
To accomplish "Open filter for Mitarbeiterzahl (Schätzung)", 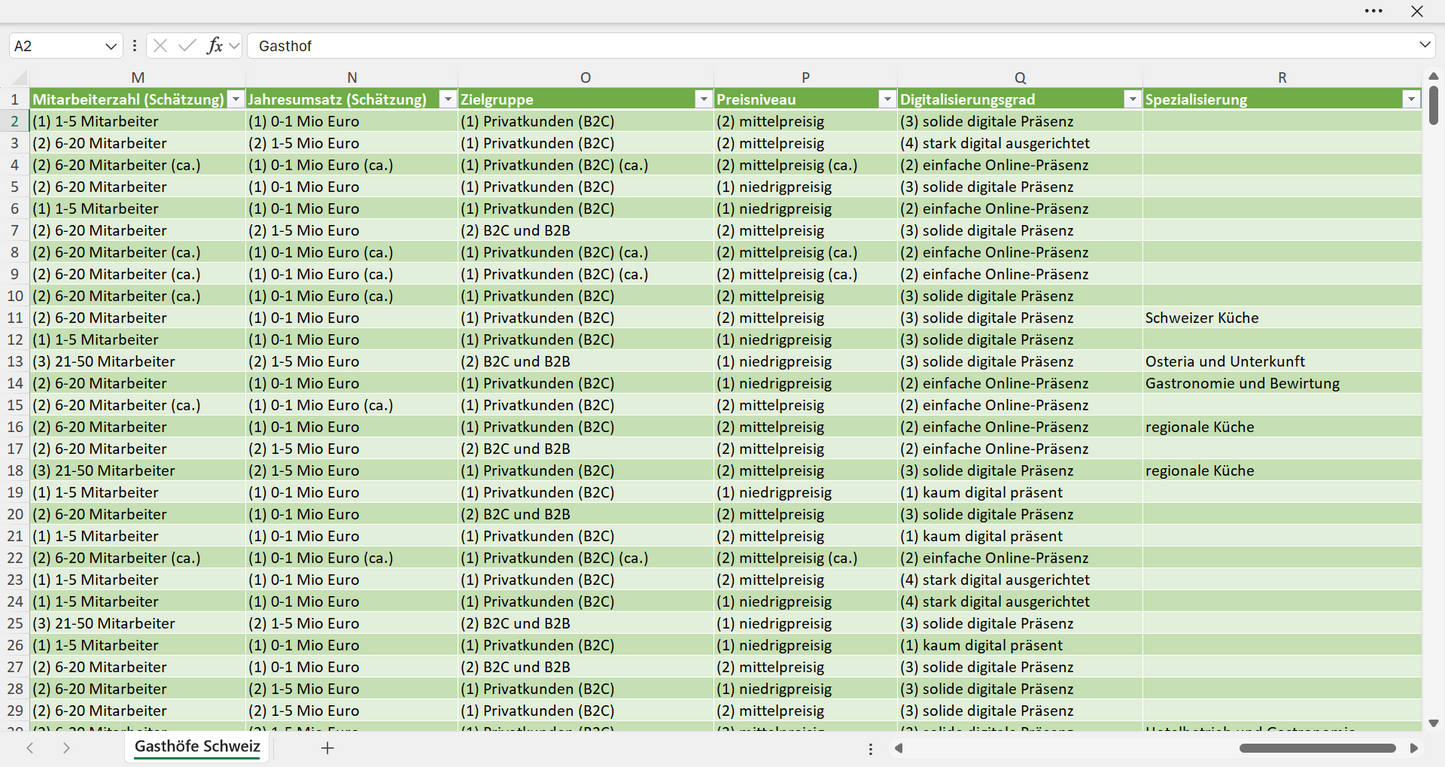I will pos(235,99).
